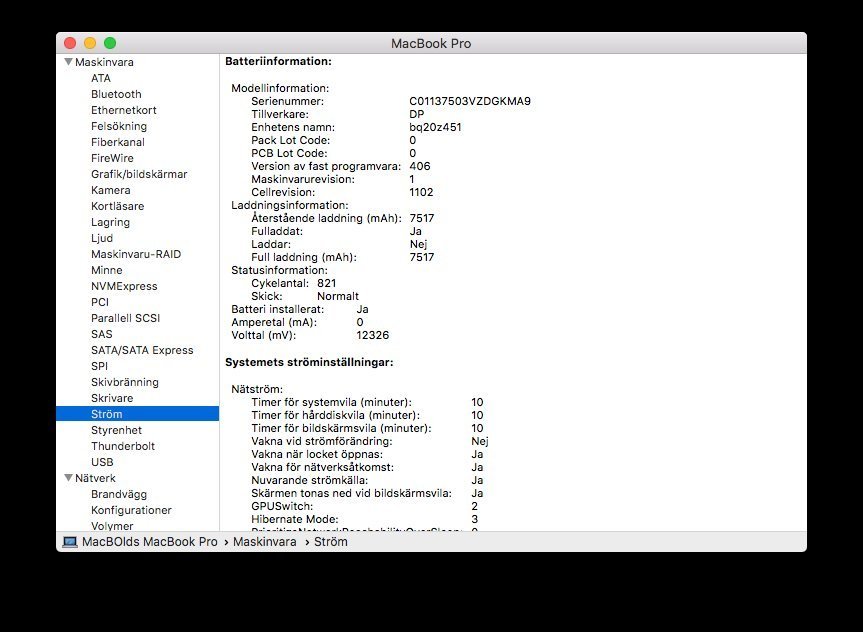Choose Grafik/bildskärmar from the sidebar
This screenshot has width=863, height=632.
coord(138,174)
